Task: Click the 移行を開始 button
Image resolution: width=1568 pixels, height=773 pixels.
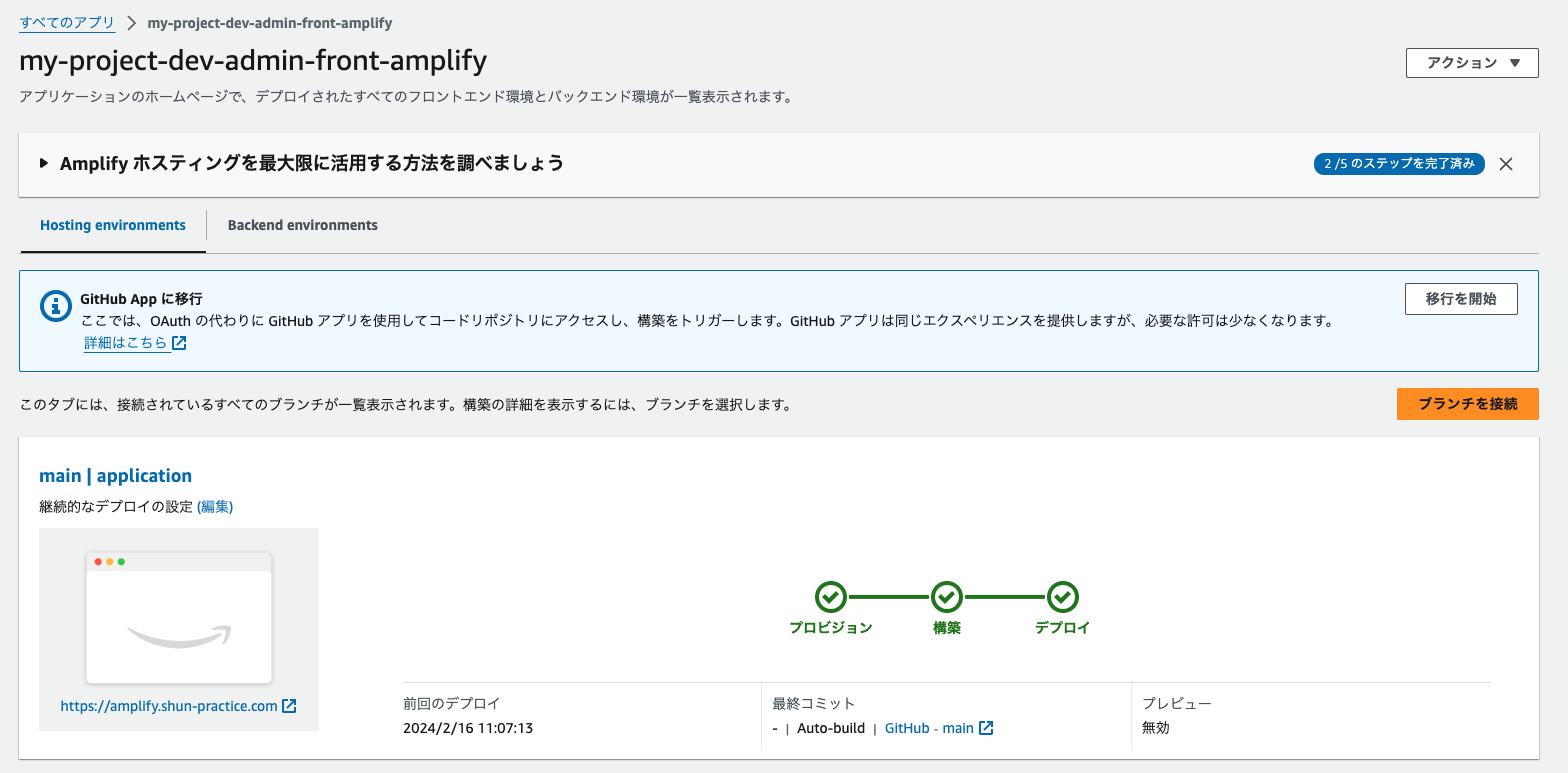Action: (1461, 299)
